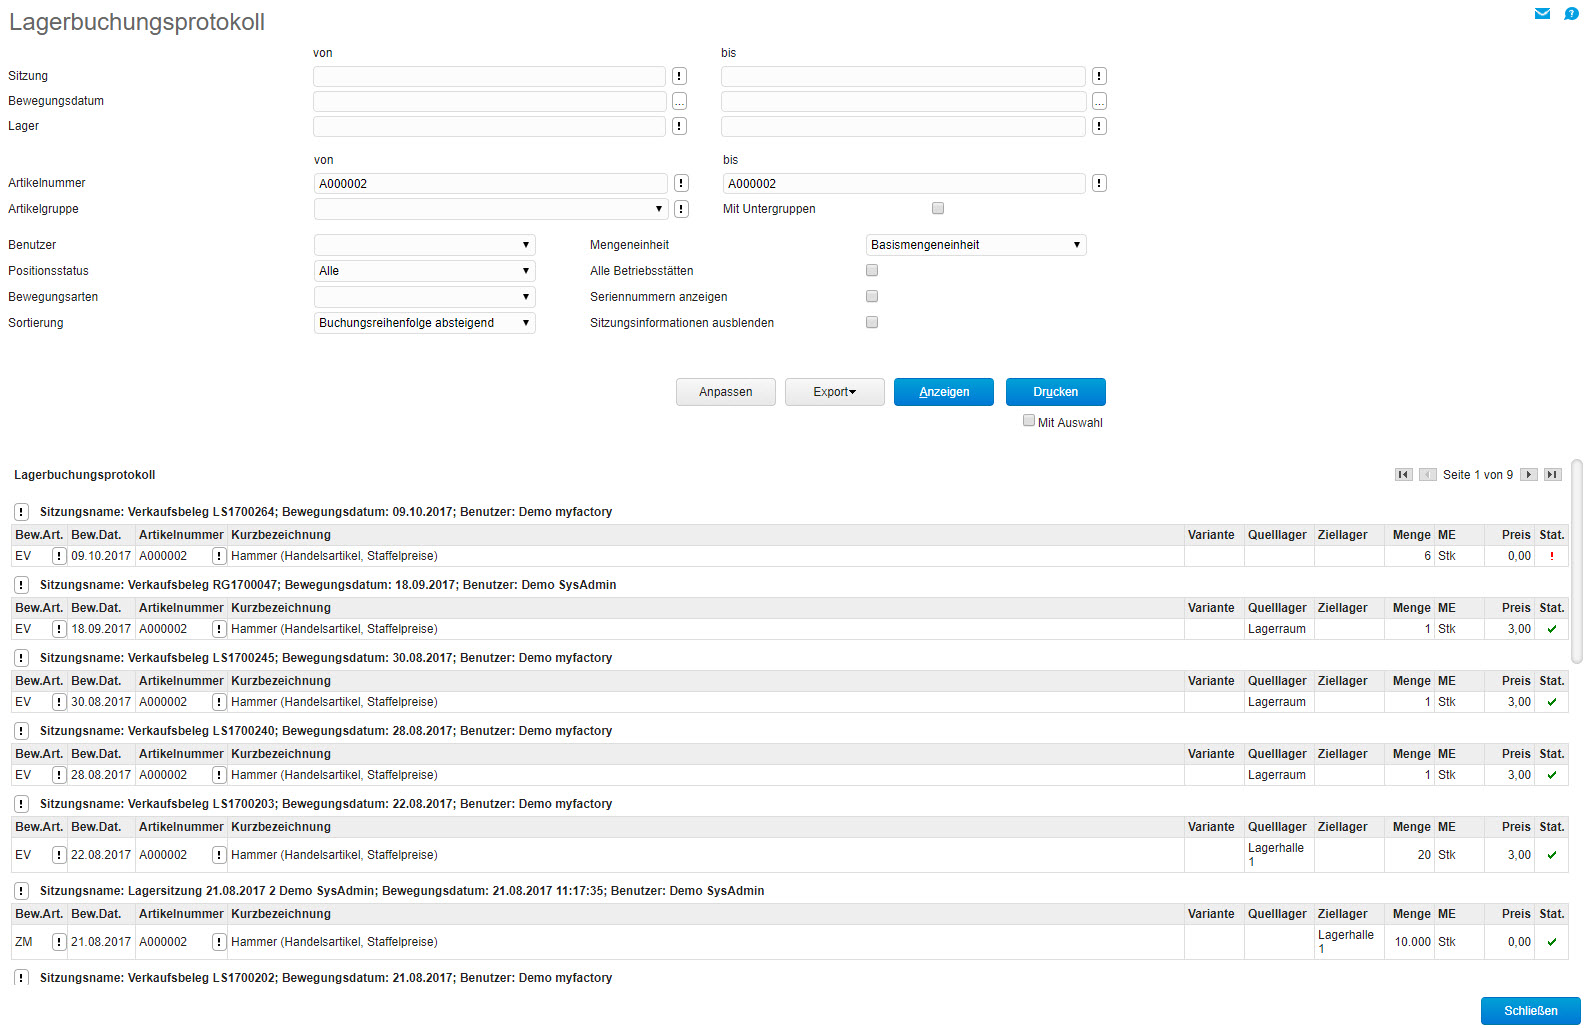Open date picker for Bewegungsdatum bis

1099,101
